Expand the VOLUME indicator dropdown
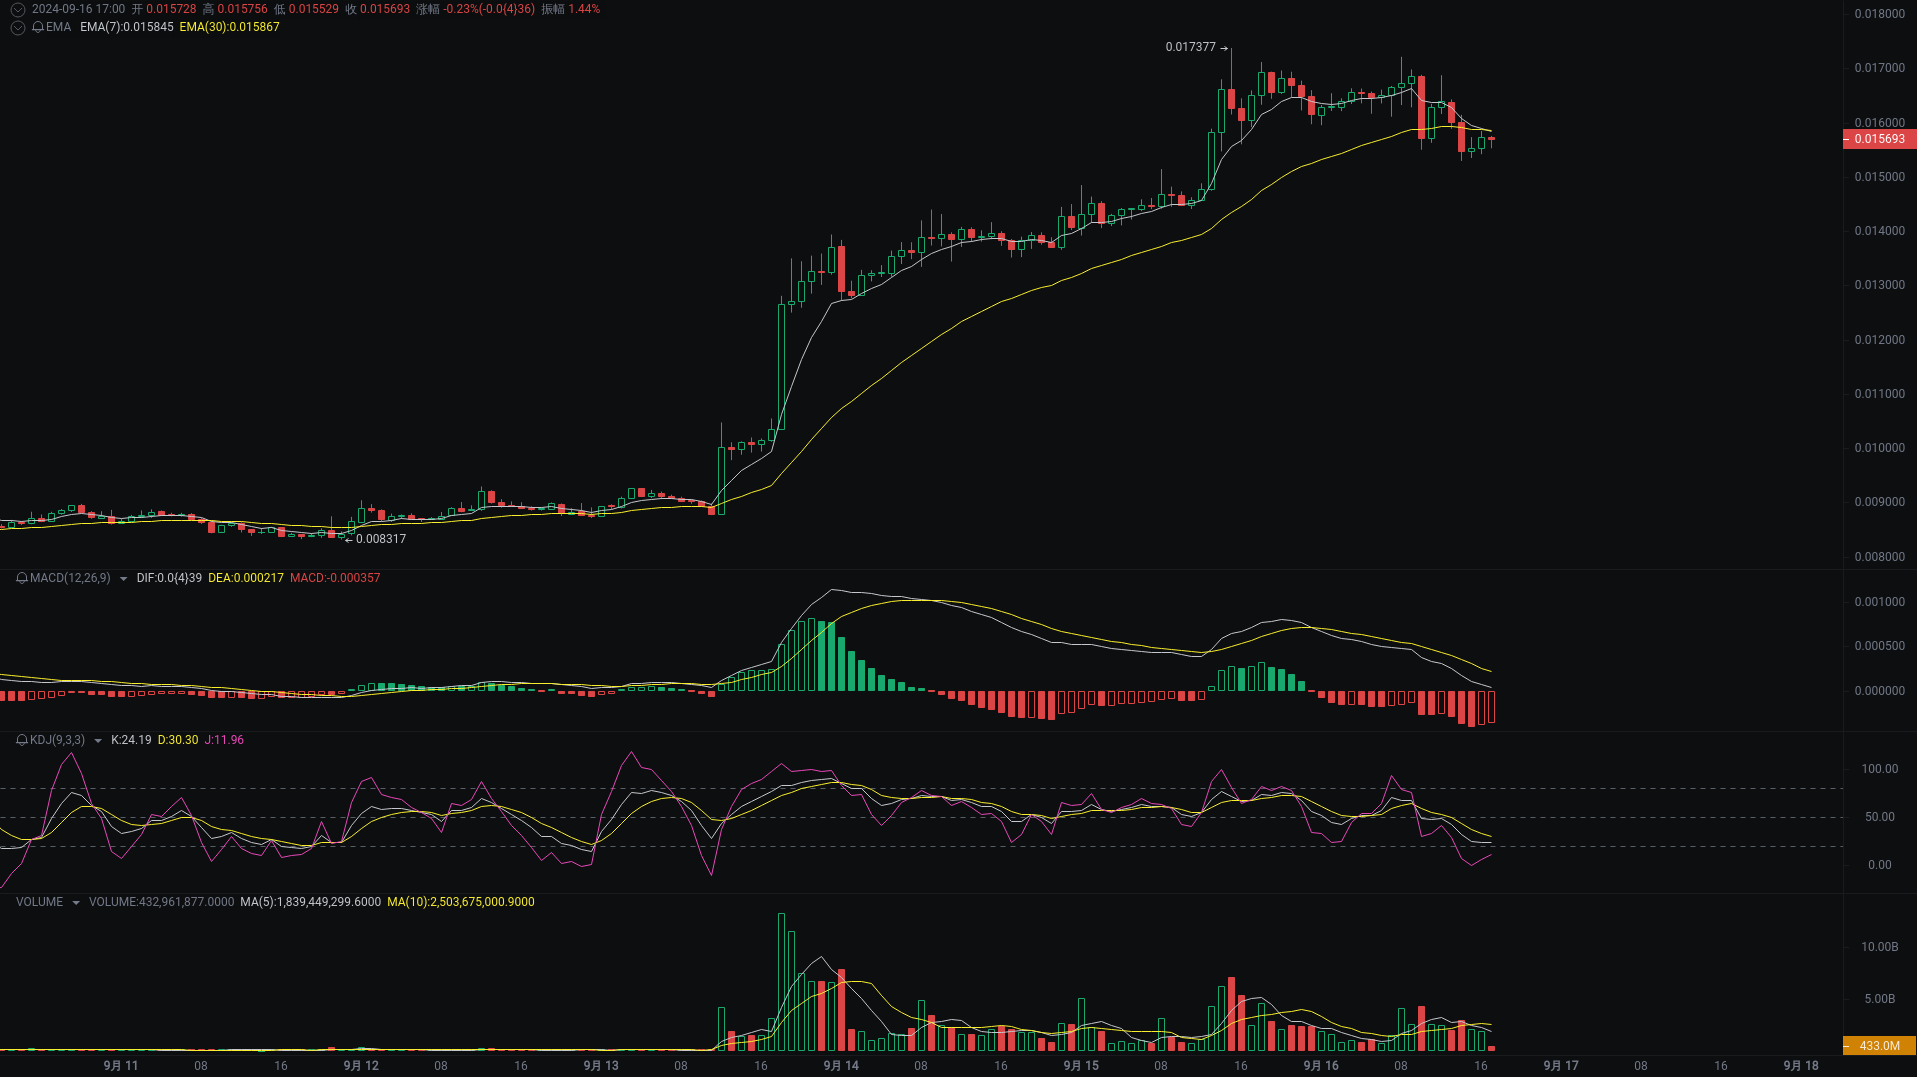The image size is (1917, 1077). coord(75,901)
